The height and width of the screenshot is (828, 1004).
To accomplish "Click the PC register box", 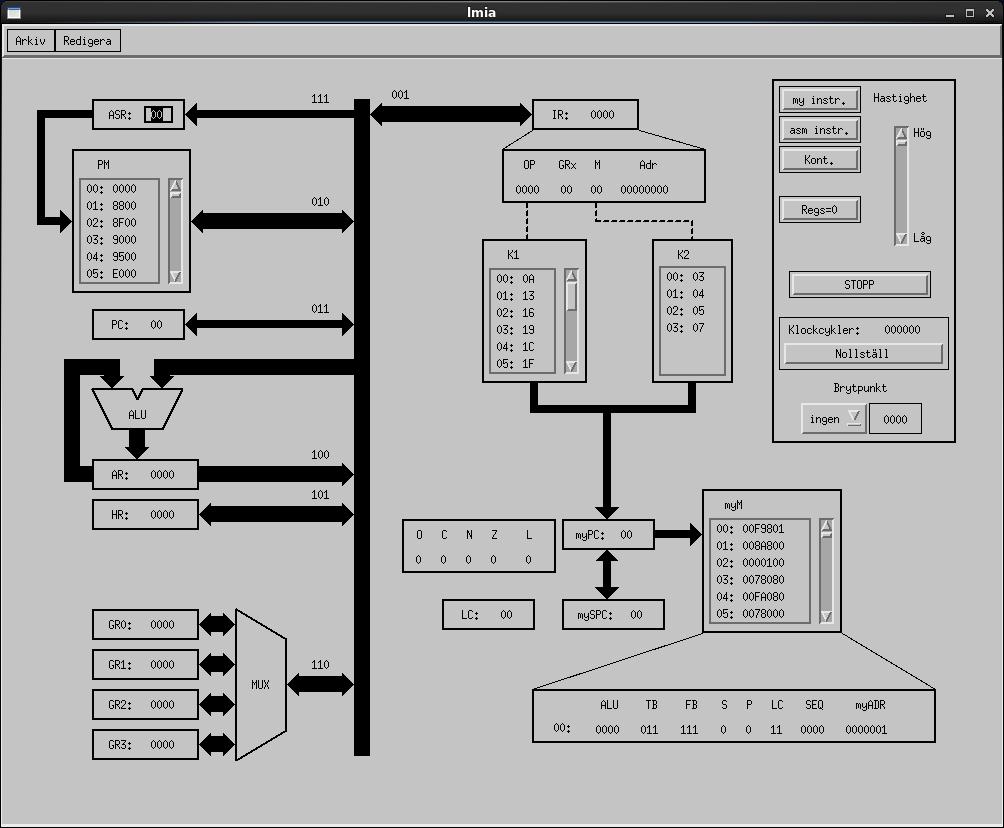I will 138,325.
